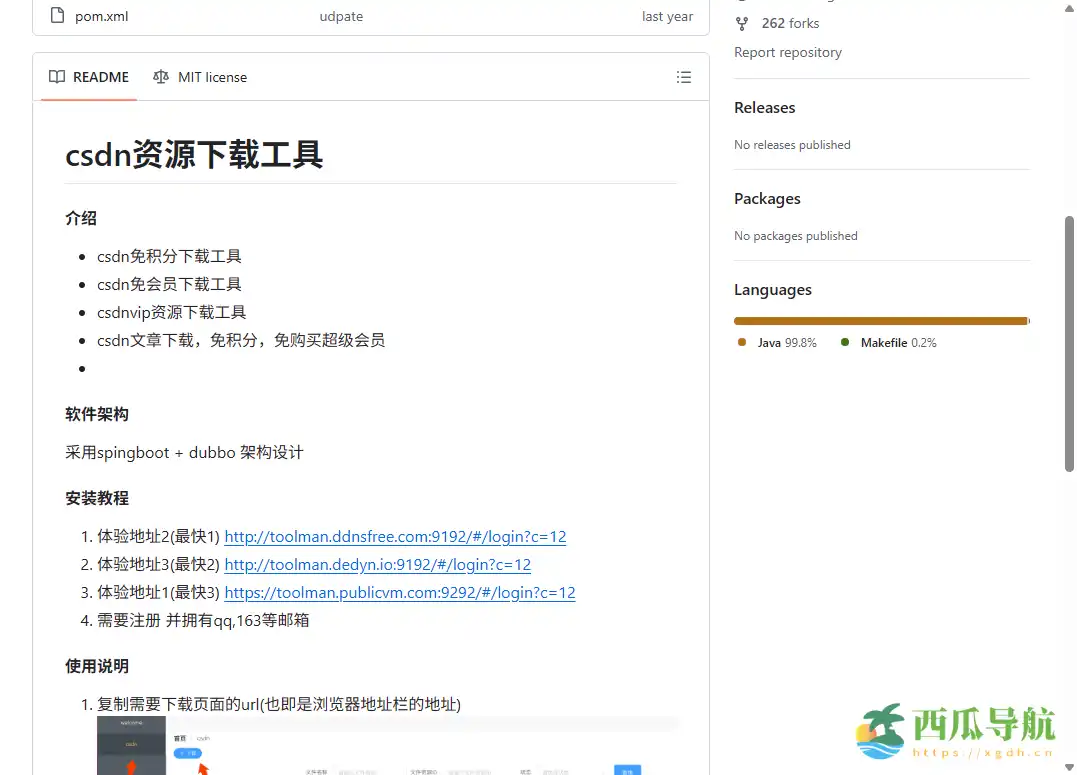The image size is (1077, 775).
Task: Open the toolman.ddnsfree.com login link
Action: click(395, 536)
